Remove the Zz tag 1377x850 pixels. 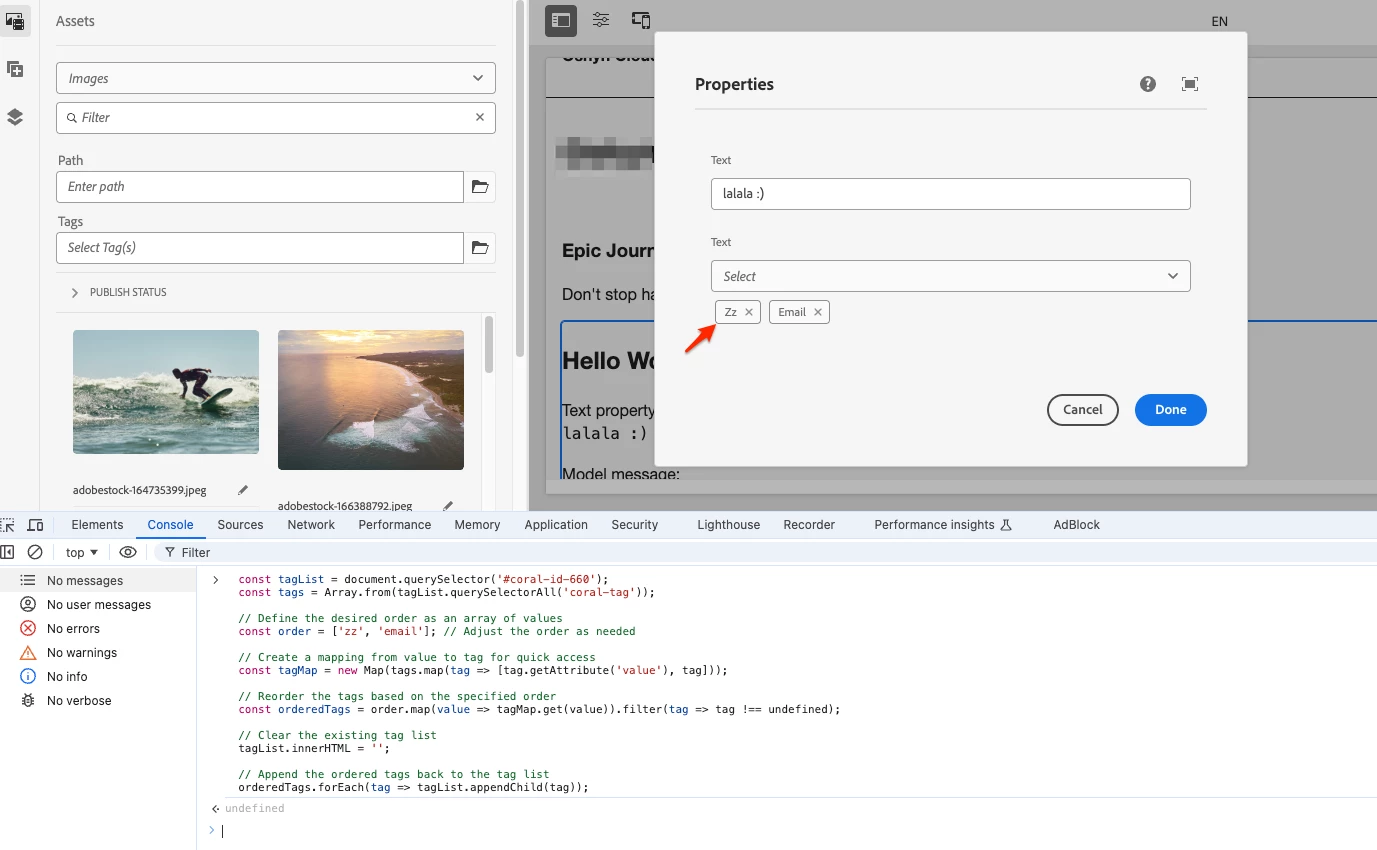[749, 312]
